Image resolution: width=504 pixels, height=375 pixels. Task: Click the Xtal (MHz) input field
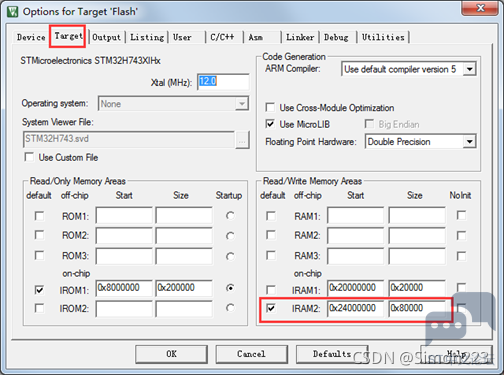pos(223,82)
